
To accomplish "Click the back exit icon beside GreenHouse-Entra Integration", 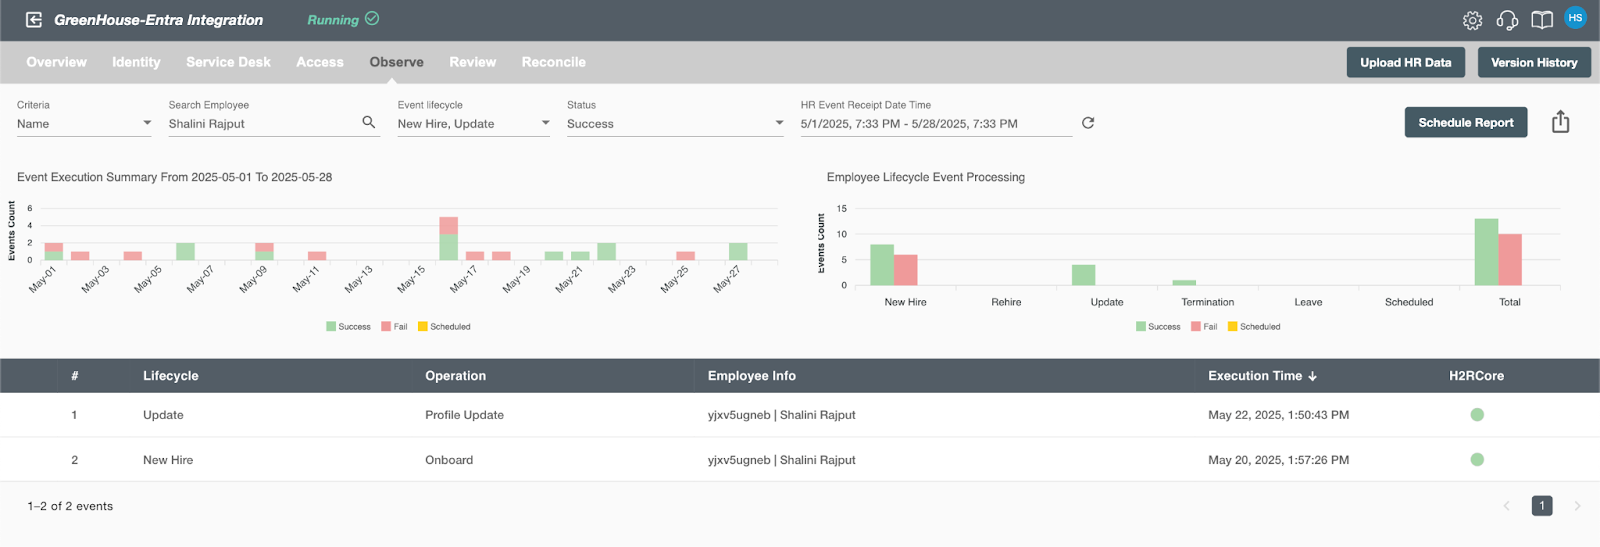I will tap(34, 19).
